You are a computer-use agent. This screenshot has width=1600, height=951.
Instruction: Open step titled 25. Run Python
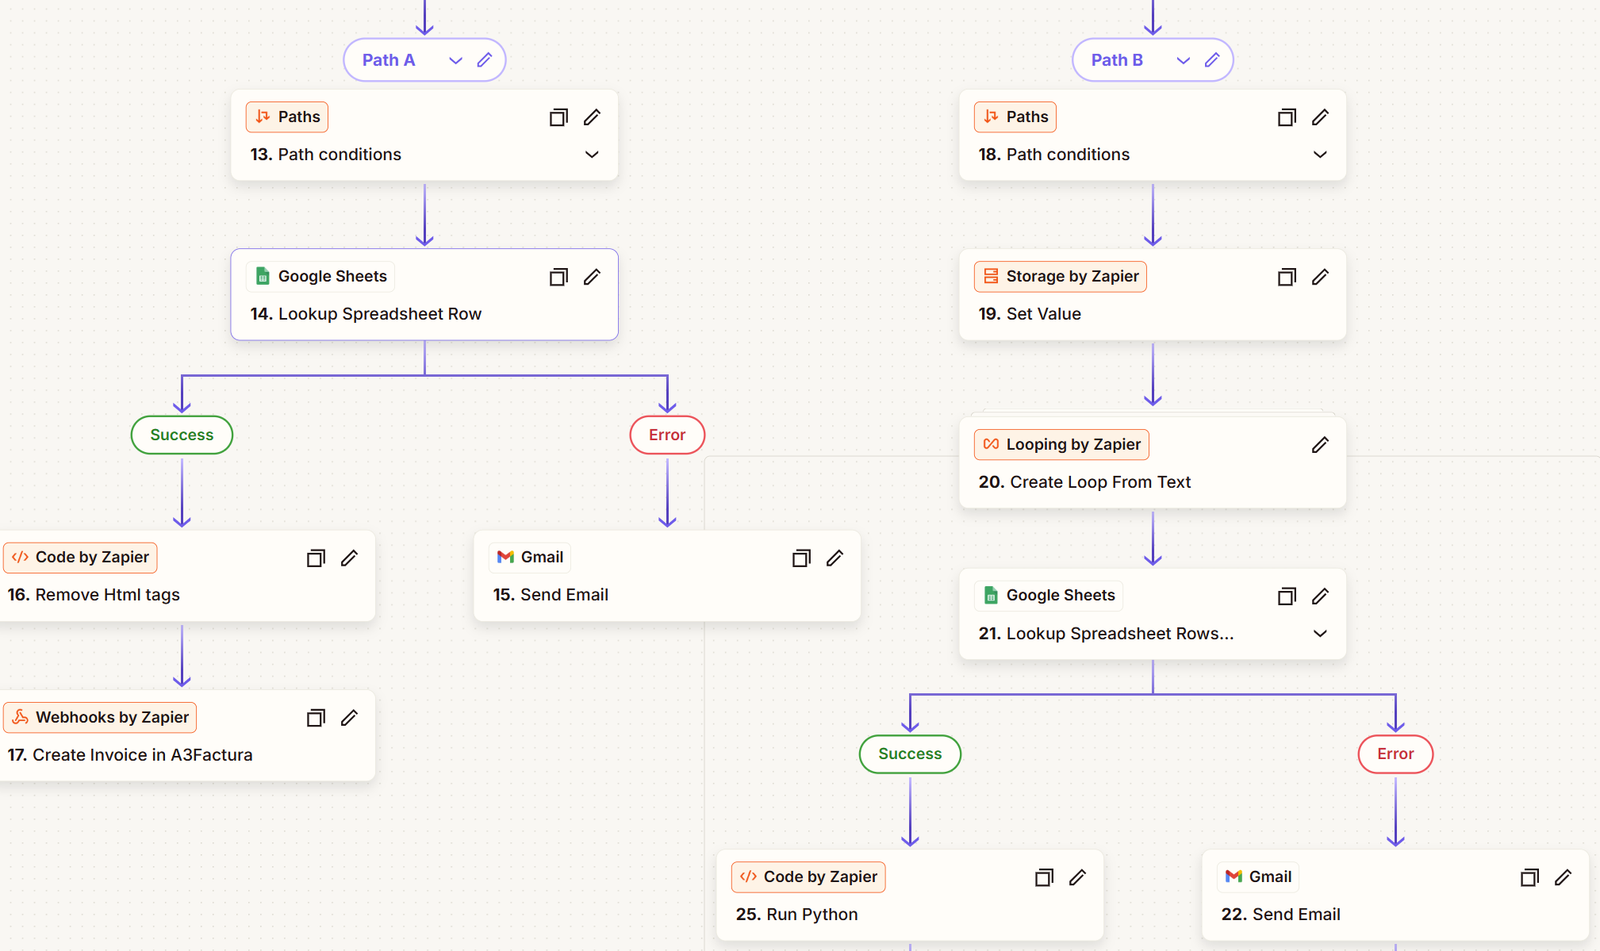click(x=797, y=914)
